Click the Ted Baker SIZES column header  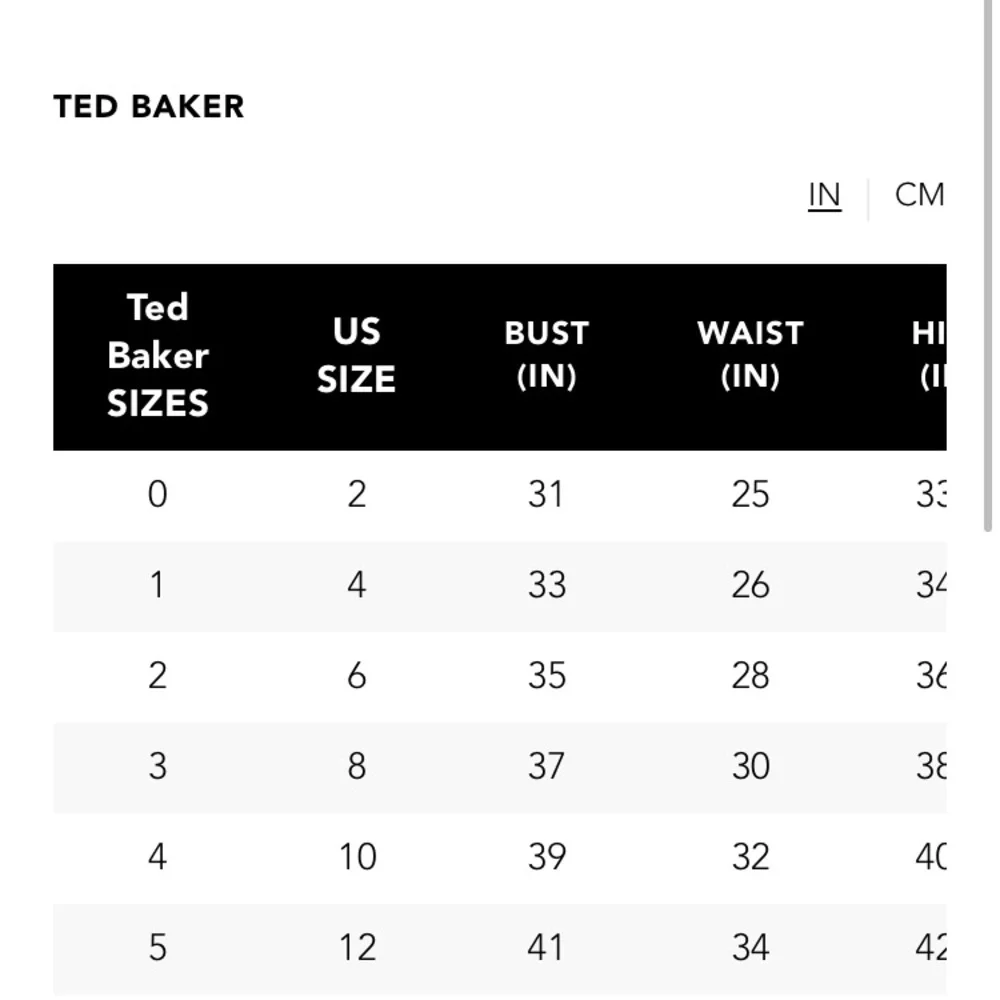[158, 356]
